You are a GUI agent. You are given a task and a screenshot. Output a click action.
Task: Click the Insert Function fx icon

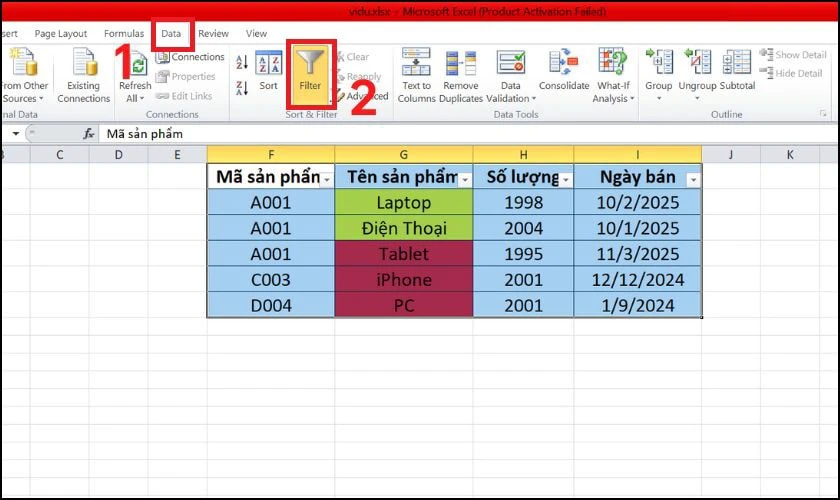tap(89, 133)
